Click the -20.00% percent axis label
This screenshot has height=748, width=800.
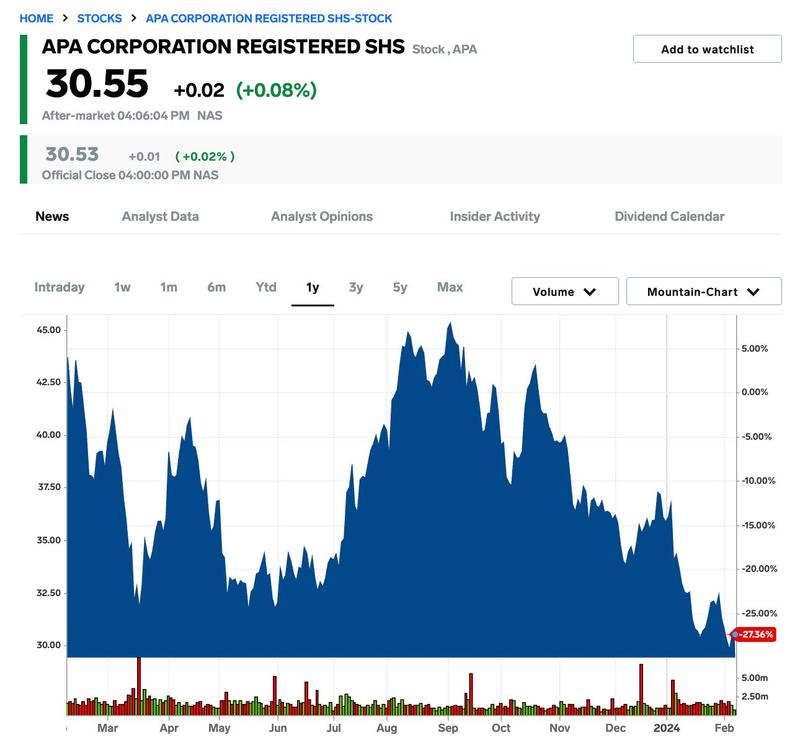759,568
